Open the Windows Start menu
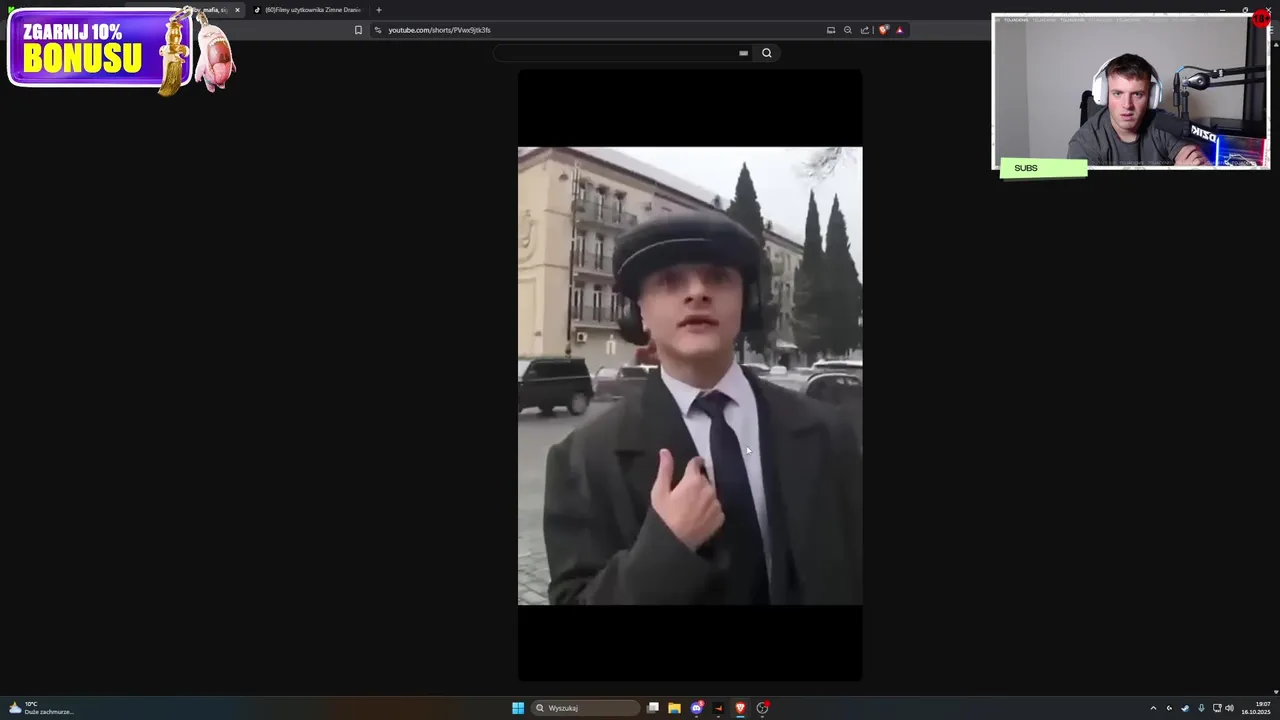The height and width of the screenshot is (720, 1280). click(x=518, y=708)
